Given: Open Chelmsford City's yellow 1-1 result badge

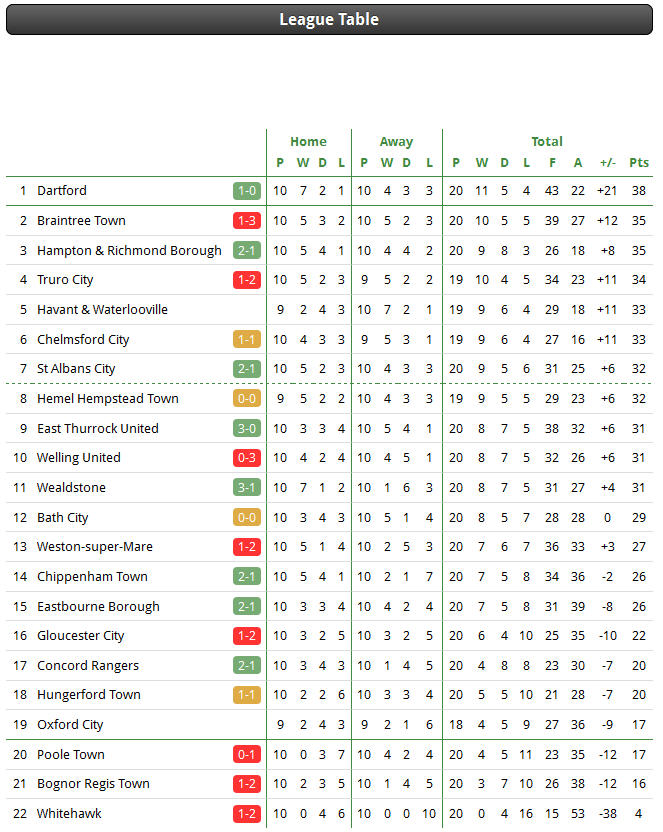Looking at the screenshot, I should pyautogui.click(x=247, y=340).
